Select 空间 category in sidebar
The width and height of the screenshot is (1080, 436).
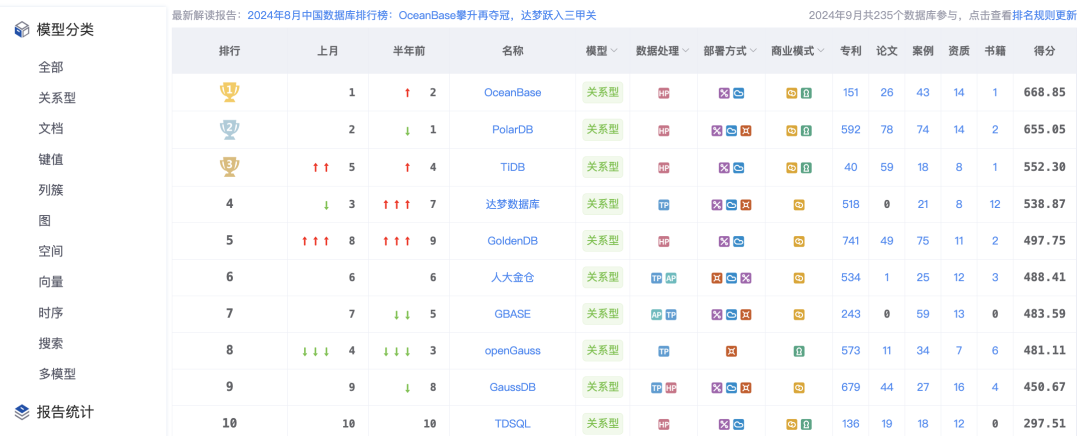(51, 251)
